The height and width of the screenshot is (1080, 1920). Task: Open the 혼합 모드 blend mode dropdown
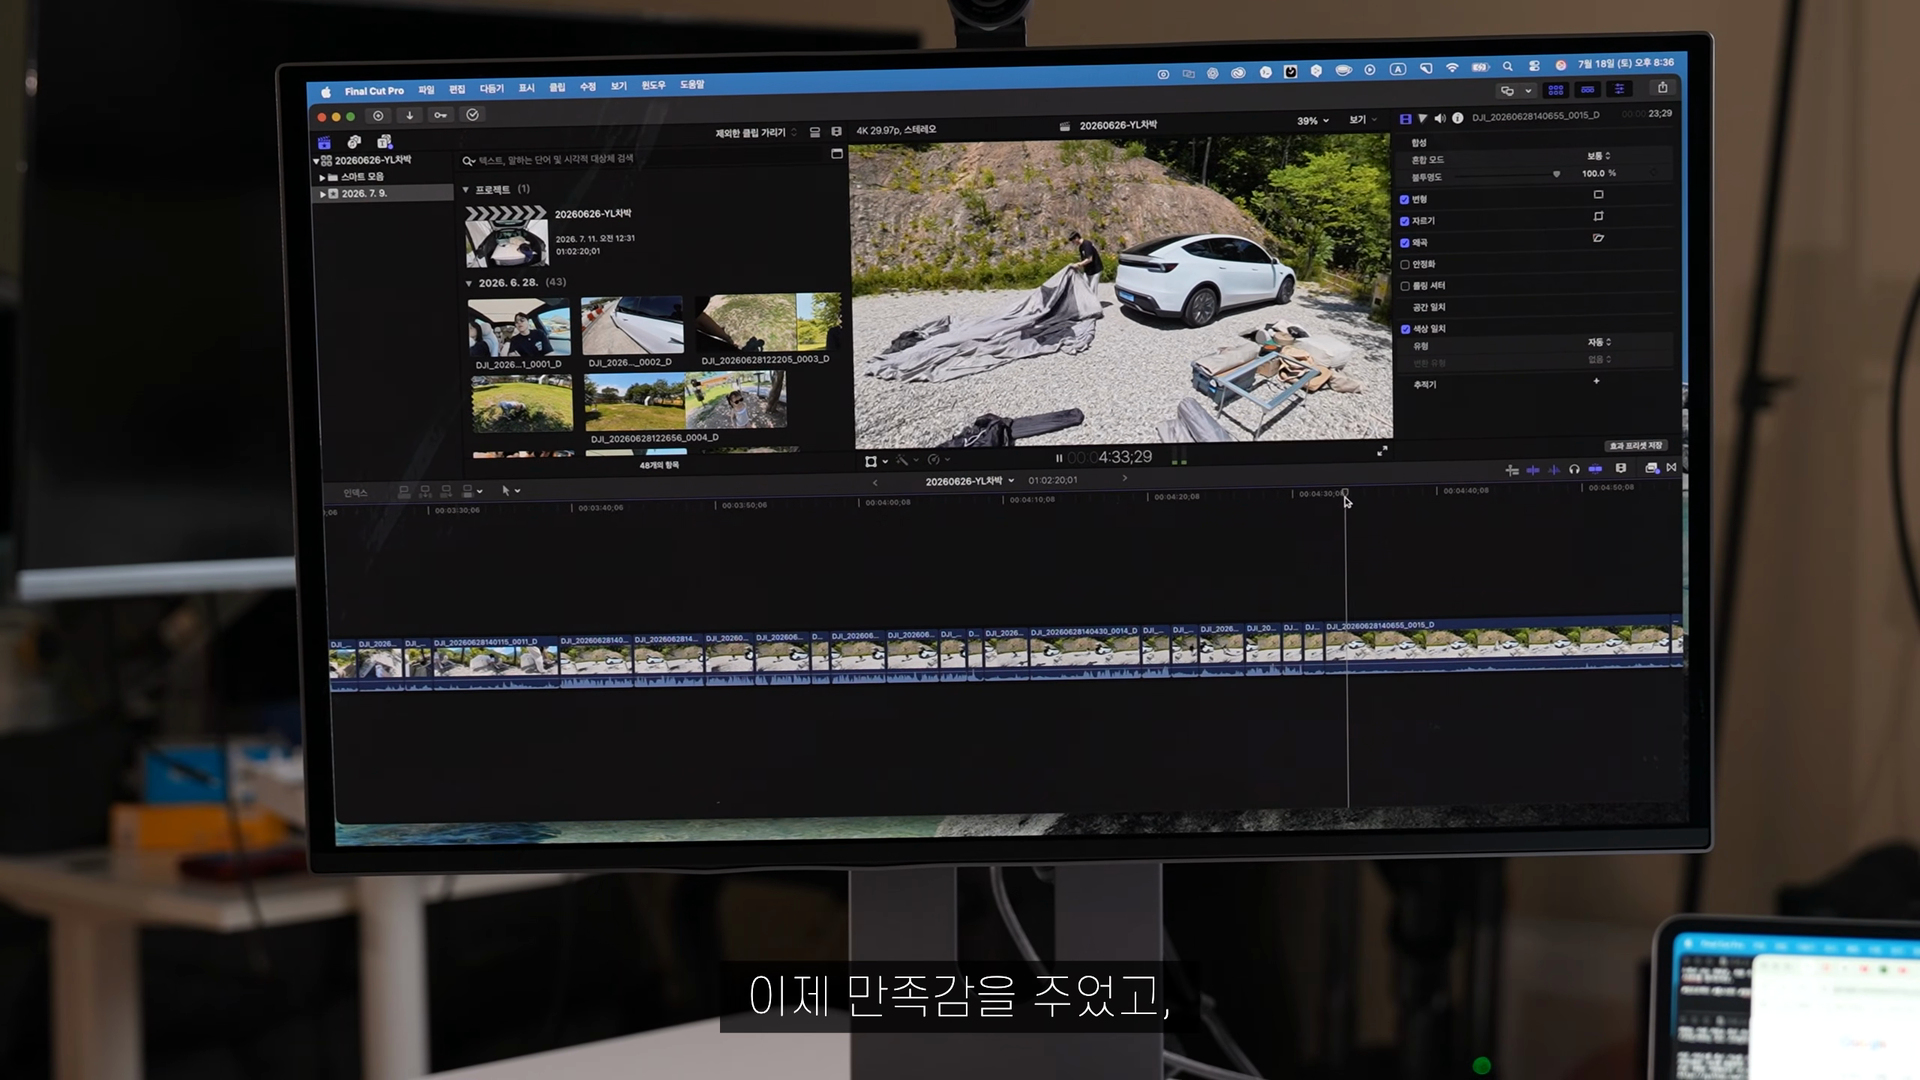click(1598, 156)
